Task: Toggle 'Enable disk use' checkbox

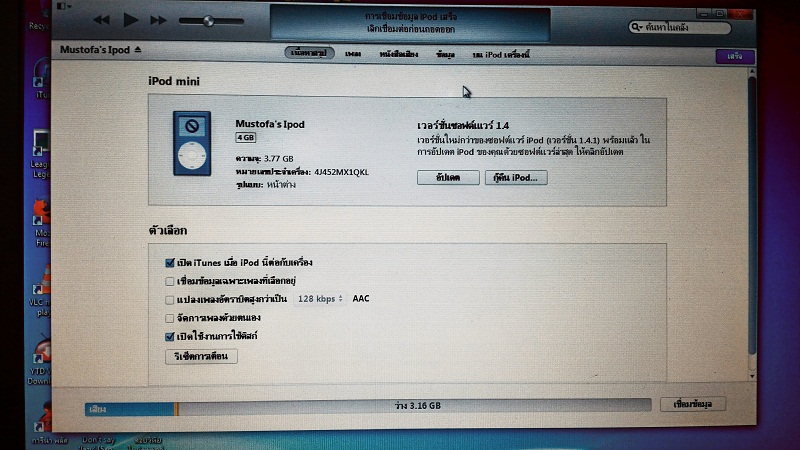Action: coord(170,336)
